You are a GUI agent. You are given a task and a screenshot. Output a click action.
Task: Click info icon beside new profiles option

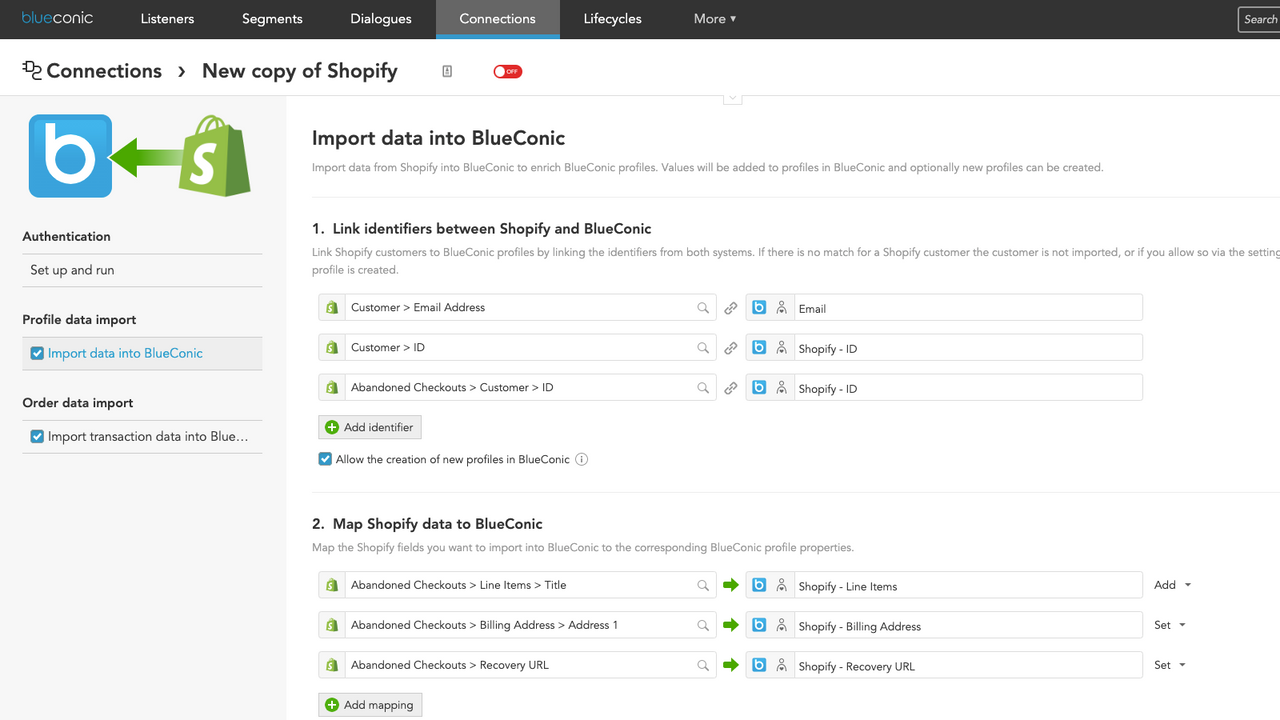tap(581, 460)
